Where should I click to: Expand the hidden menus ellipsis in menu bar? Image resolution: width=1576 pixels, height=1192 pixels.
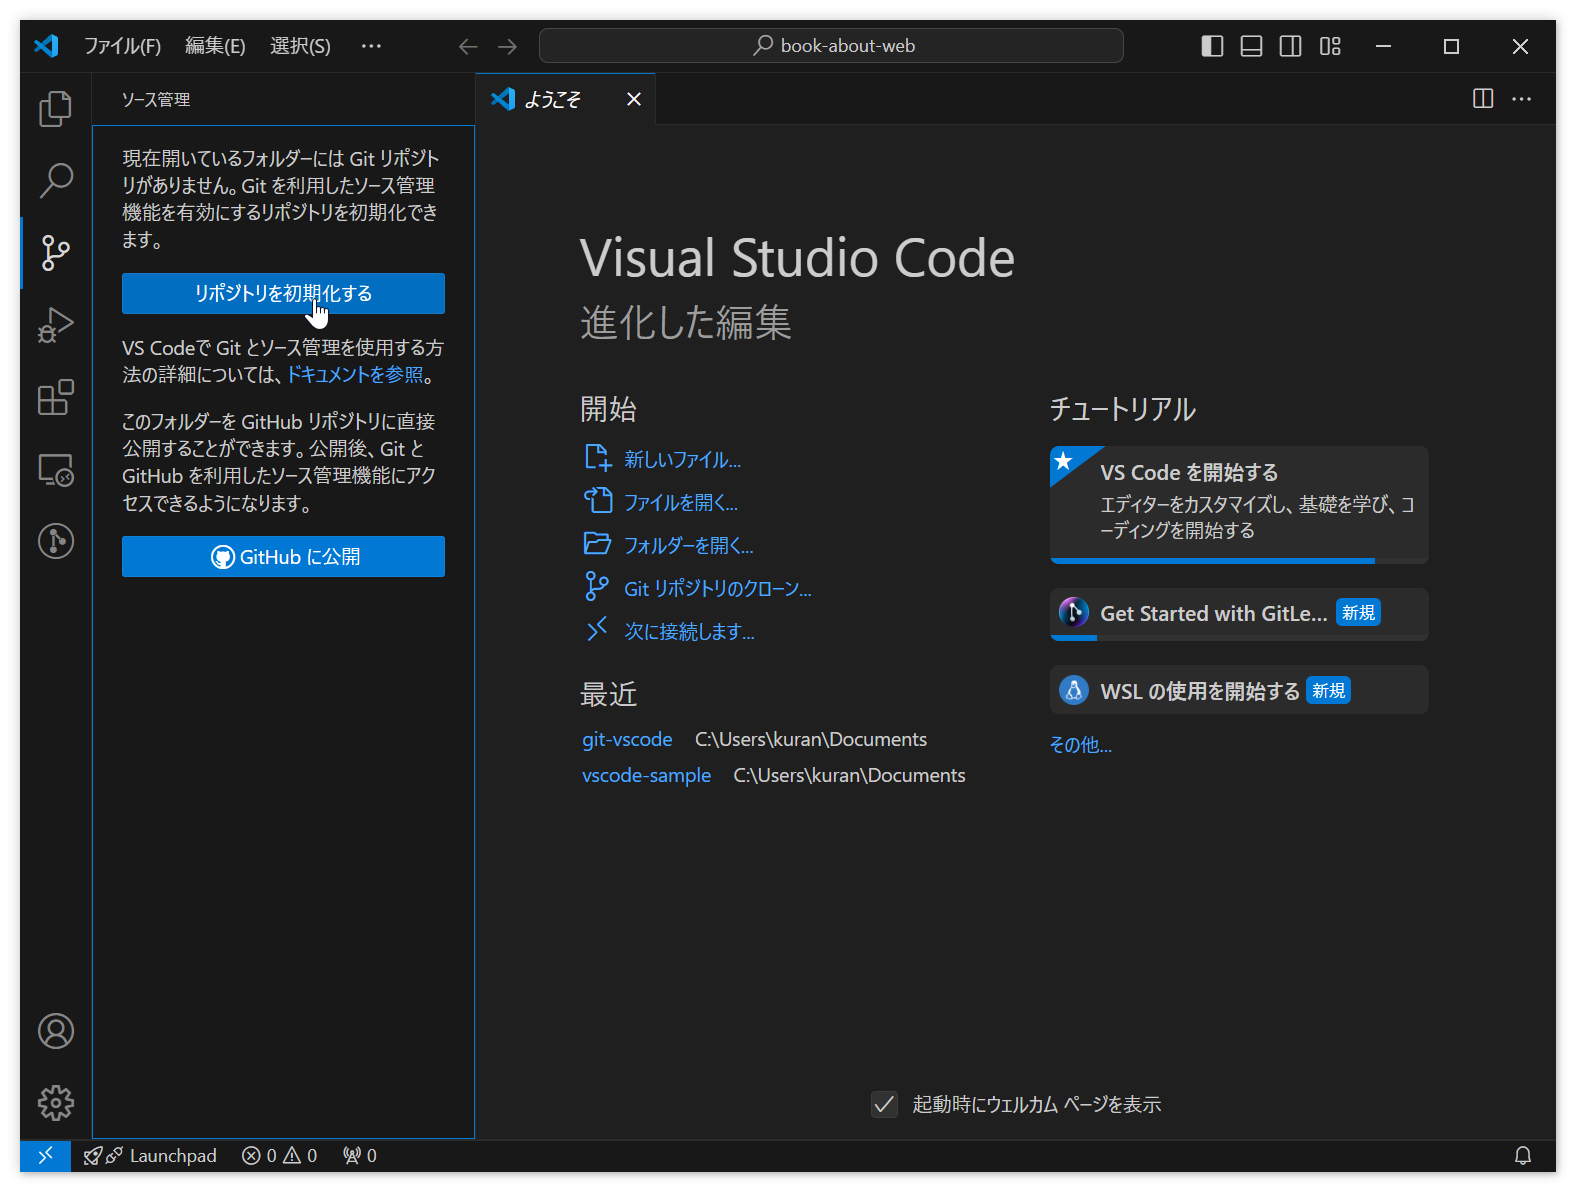[x=371, y=46]
